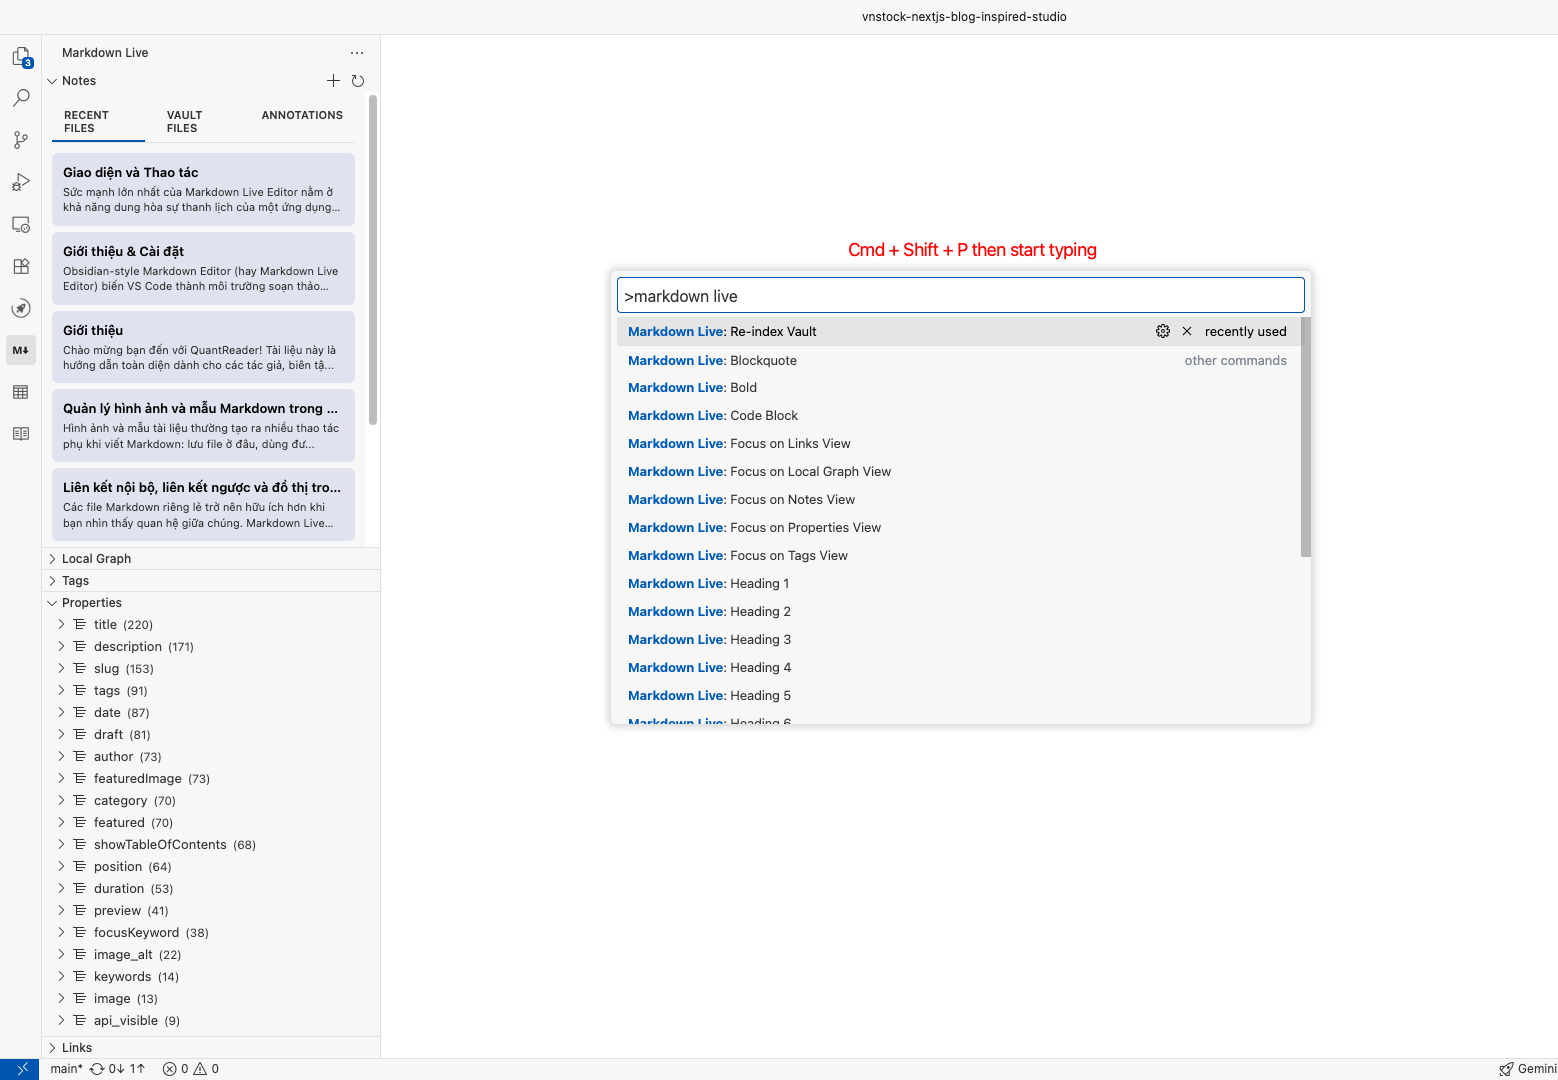
Task: Select the focusKeyword property row
Action: [211, 933]
